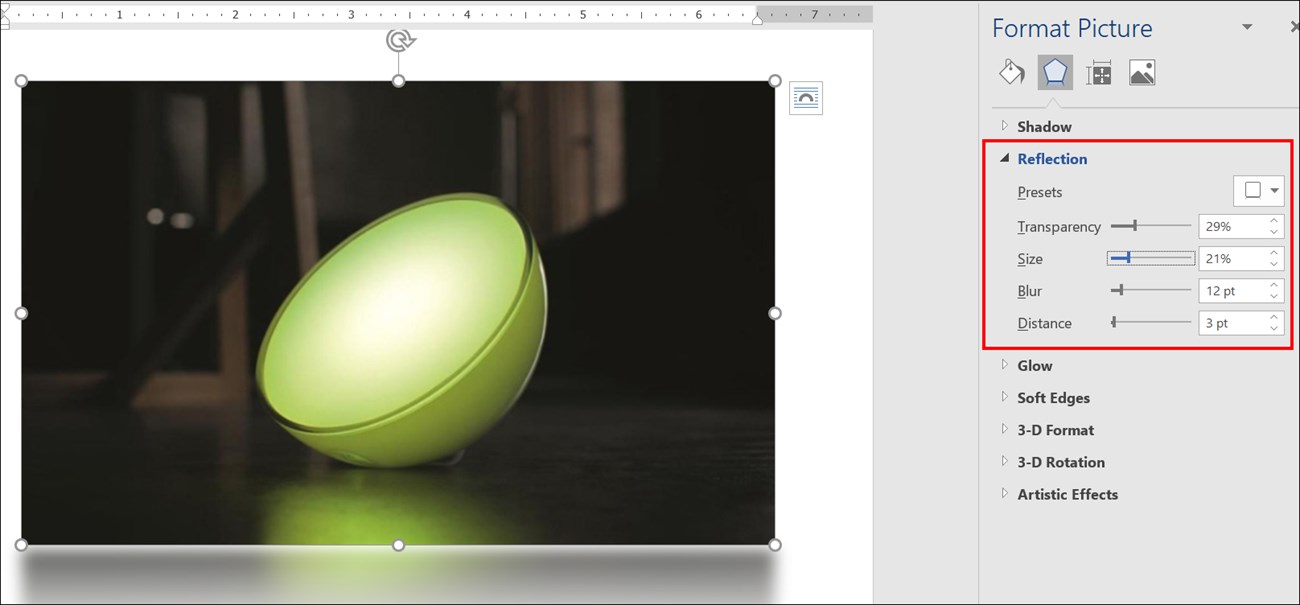Switch to the Picture tab icon

(x=1142, y=73)
